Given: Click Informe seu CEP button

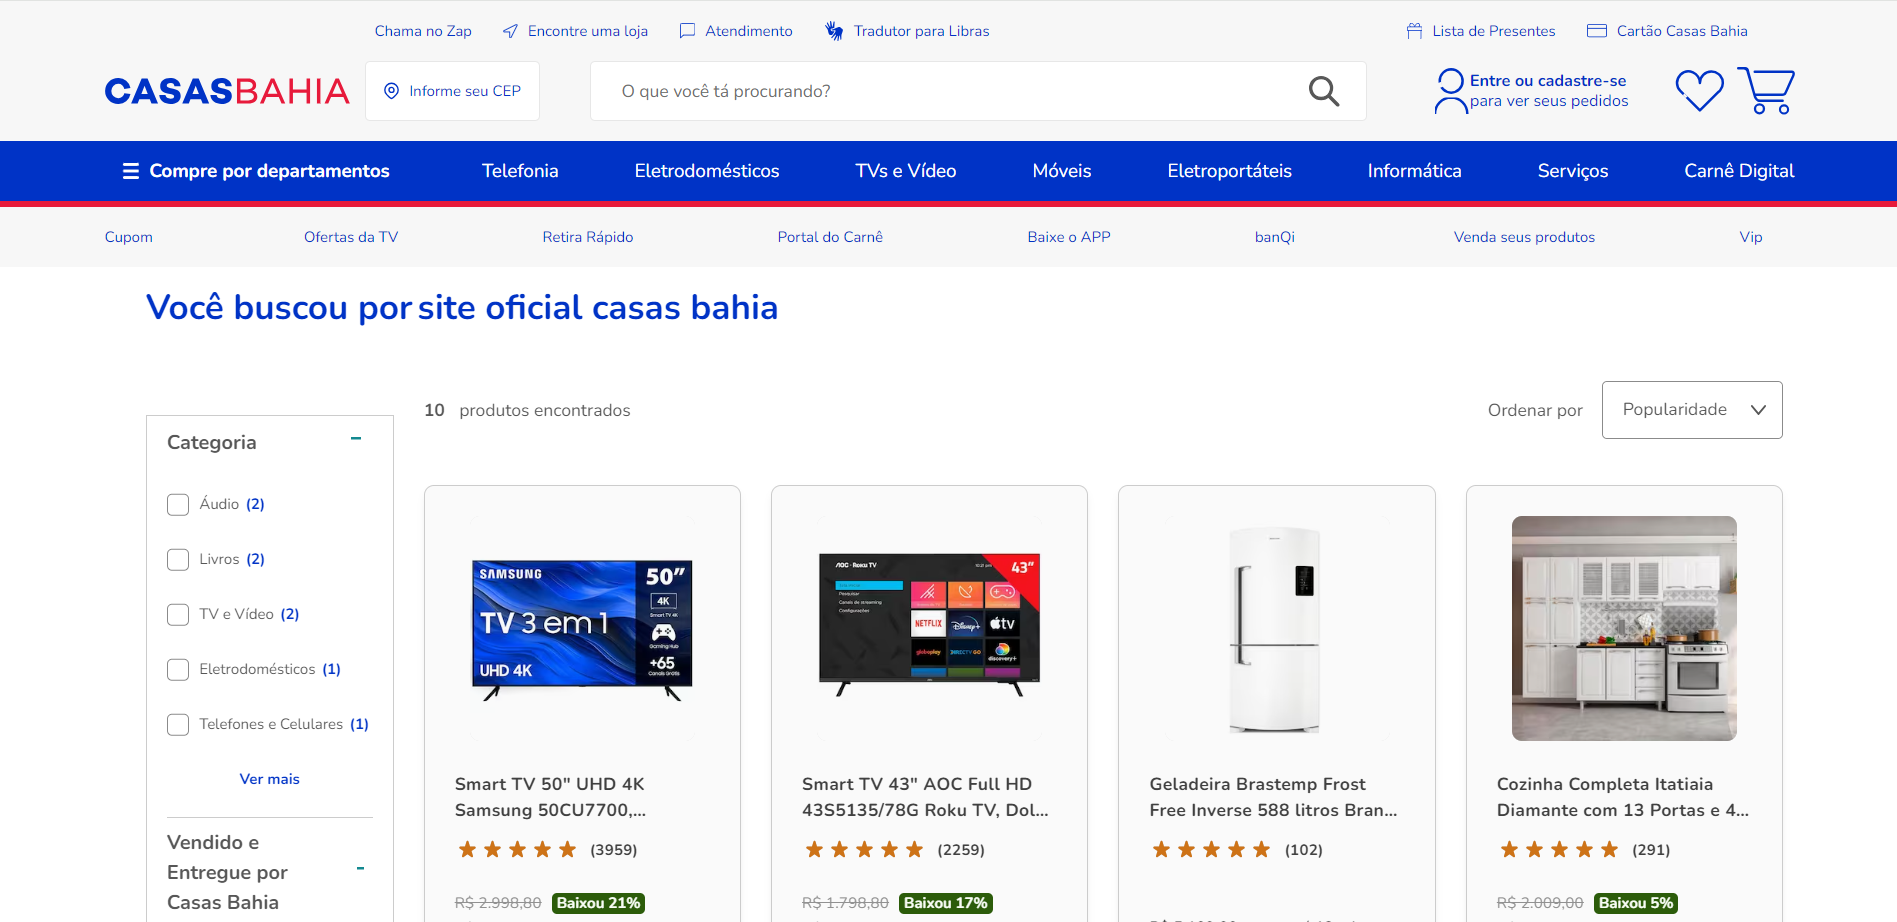Looking at the screenshot, I should [452, 91].
